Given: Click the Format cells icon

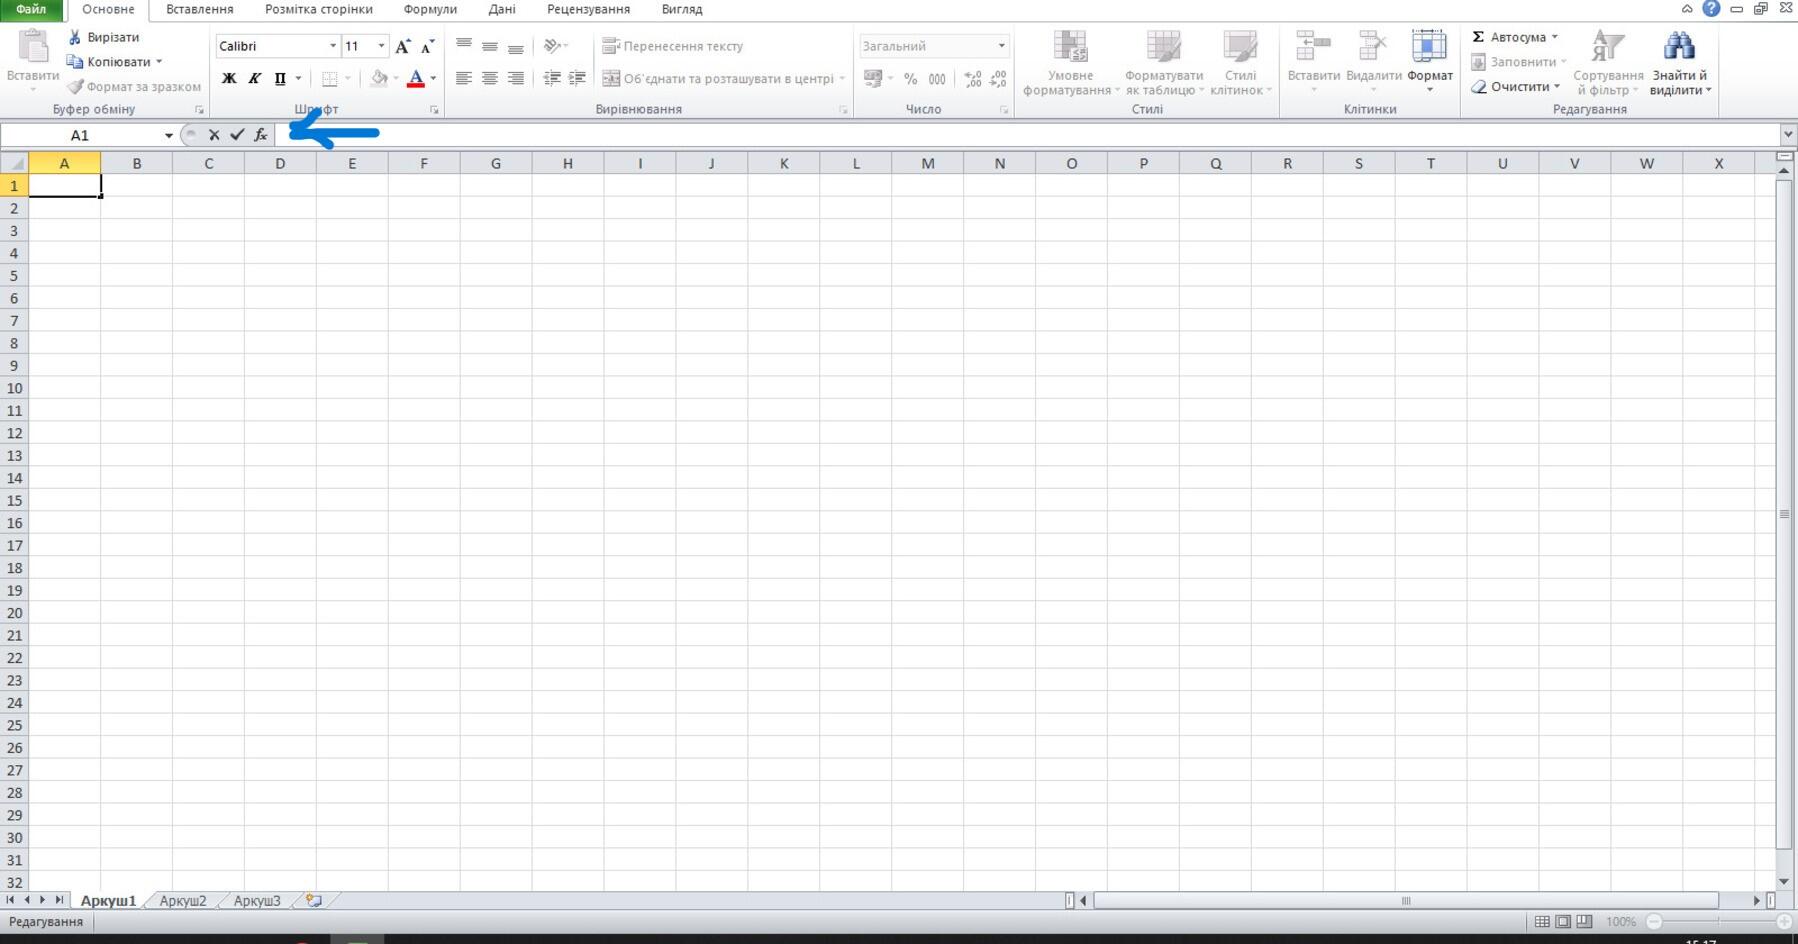Looking at the screenshot, I should (x=1428, y=47).
